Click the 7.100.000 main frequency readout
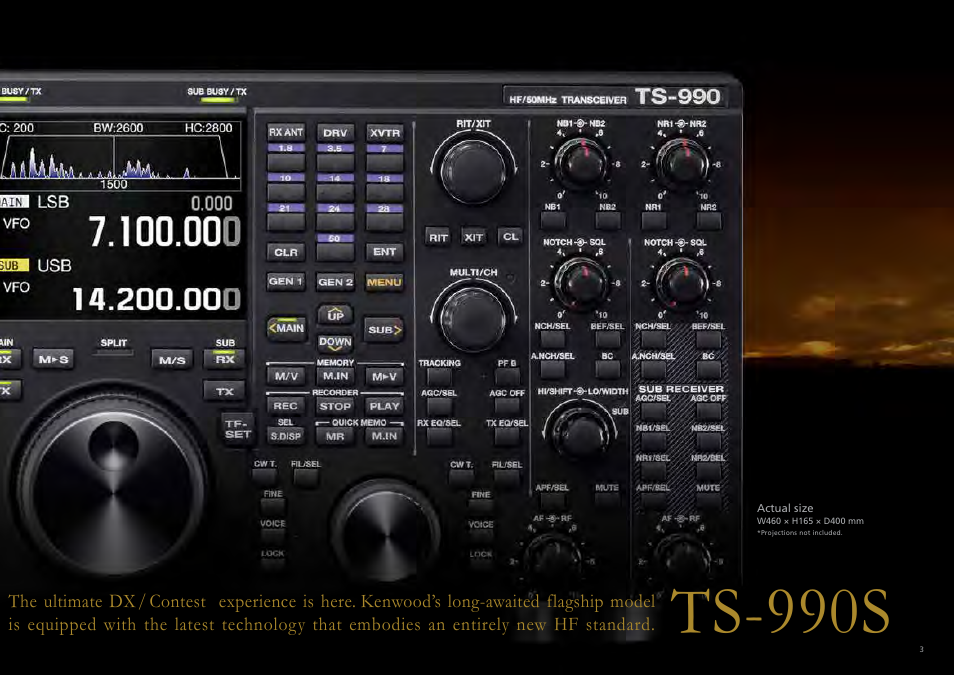 coord(164,232)
